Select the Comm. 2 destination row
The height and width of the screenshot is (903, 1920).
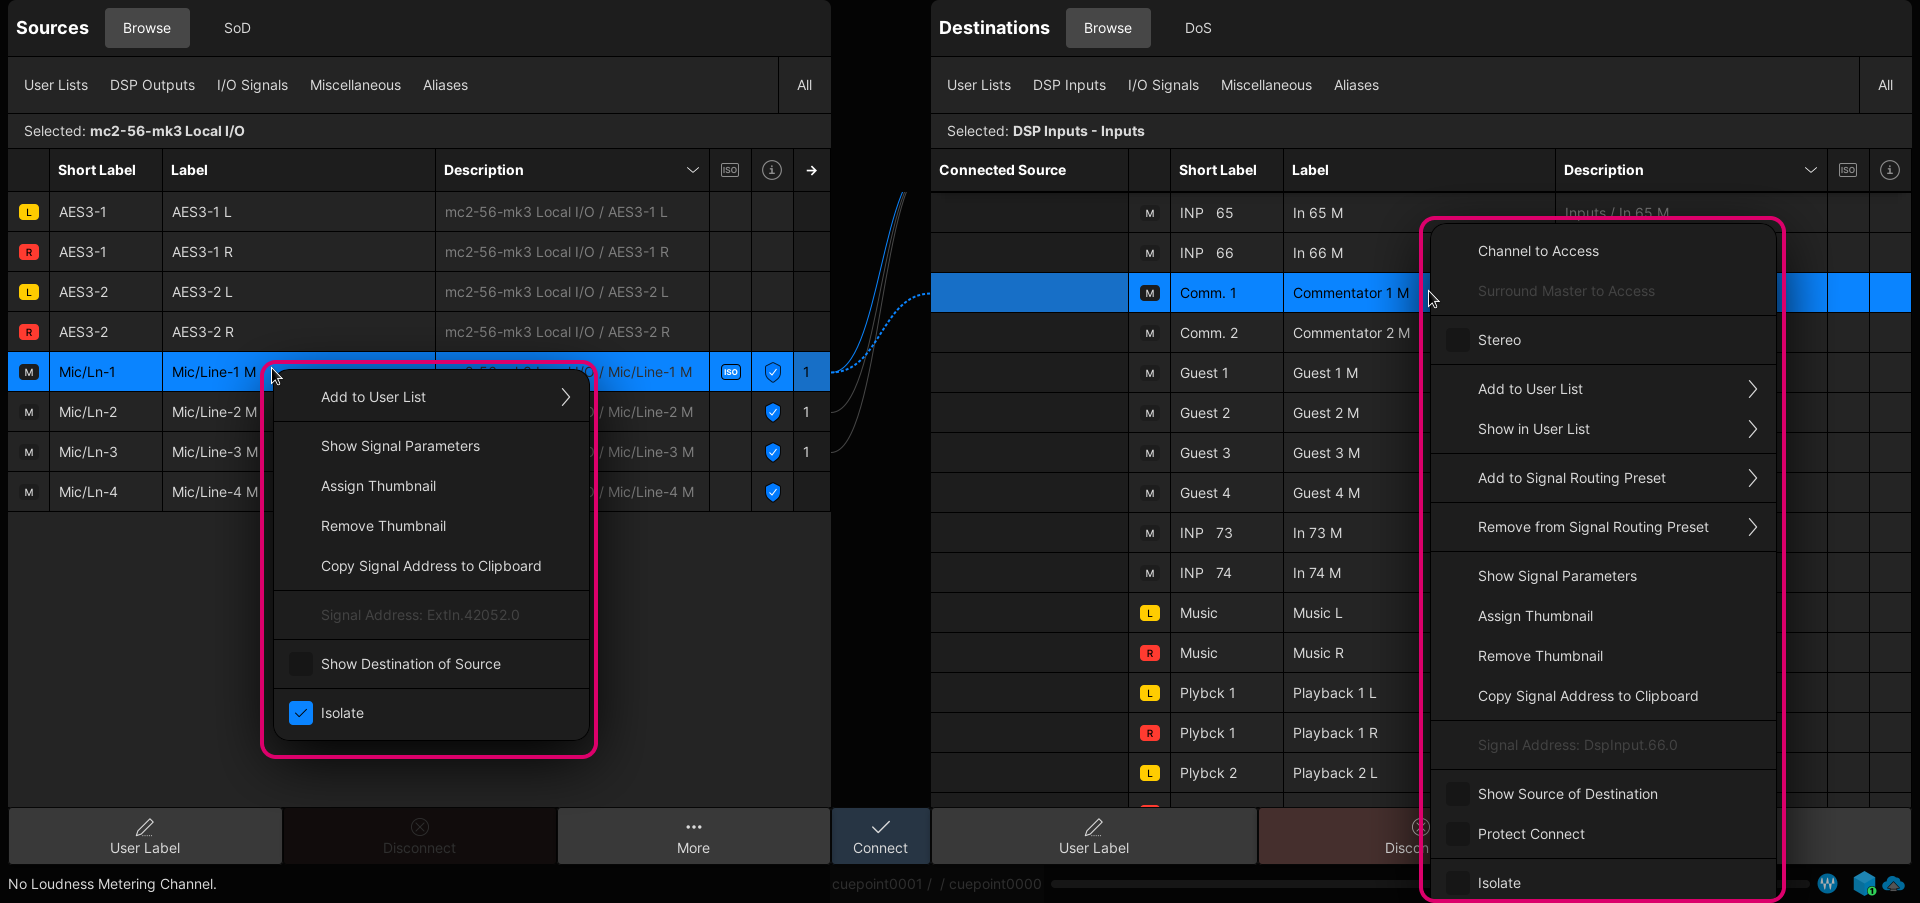coord(1208,333)
